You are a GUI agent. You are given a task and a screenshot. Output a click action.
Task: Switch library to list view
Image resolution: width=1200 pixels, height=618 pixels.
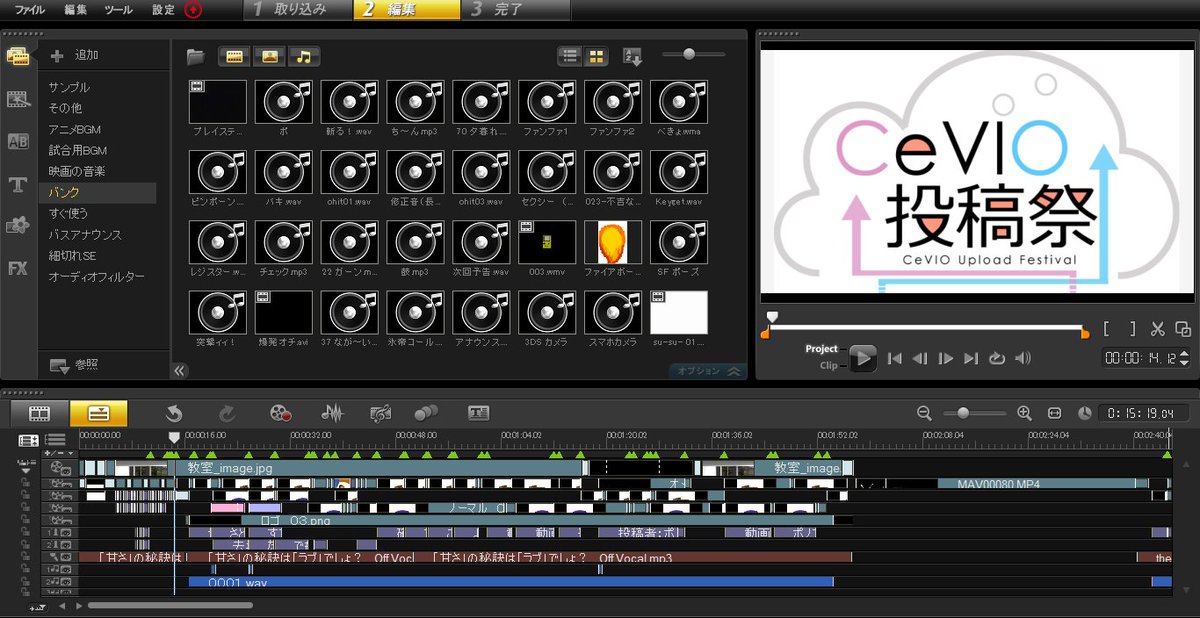click(x=570, y=56)
